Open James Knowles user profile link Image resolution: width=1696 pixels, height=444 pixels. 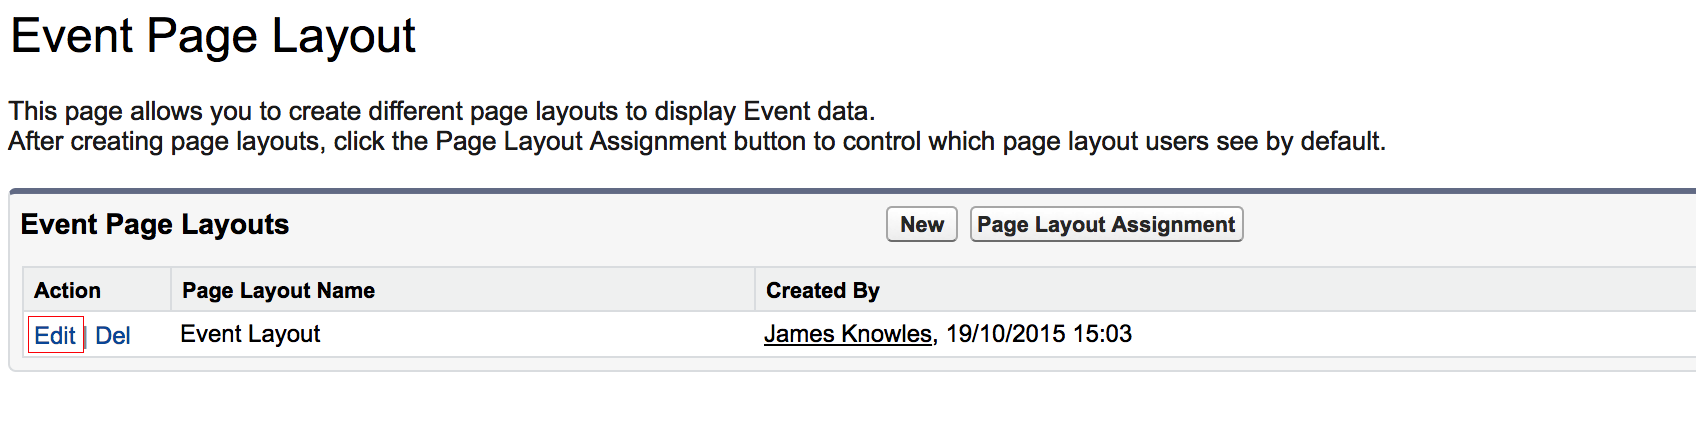pyautogui.click(x=847, y=334)
